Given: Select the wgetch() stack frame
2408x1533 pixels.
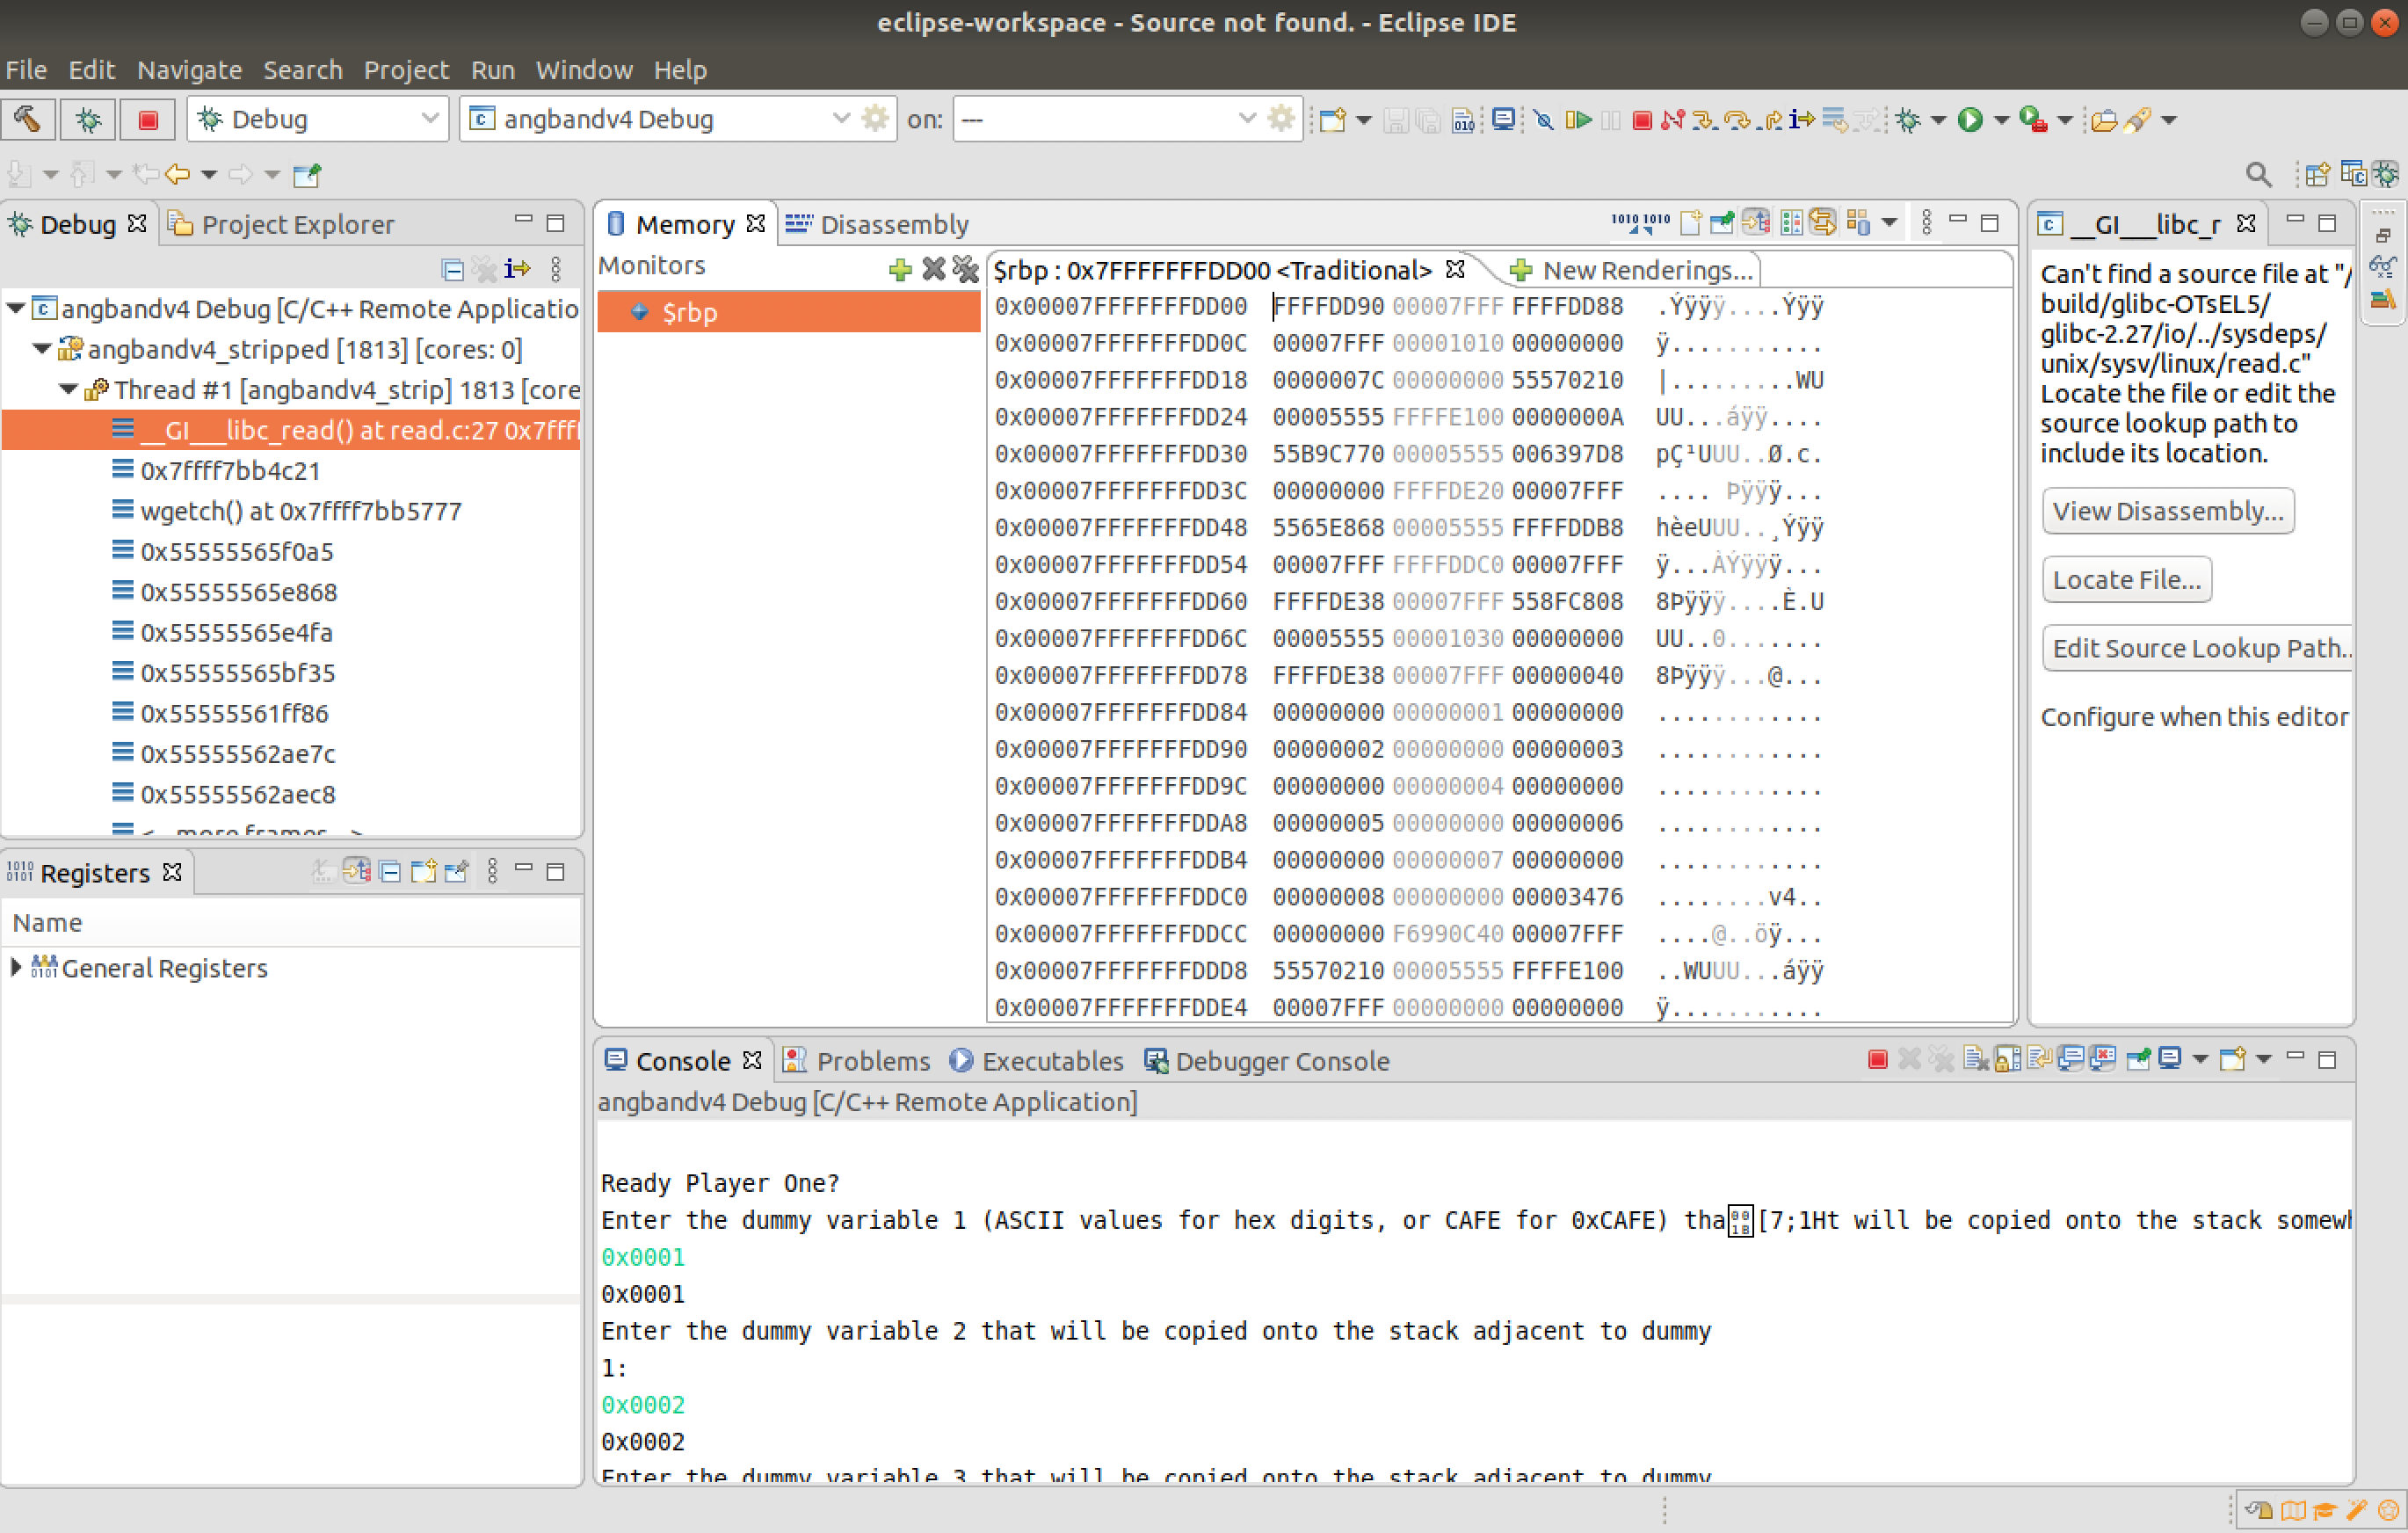Looking at the screenshot, I should pyautogui.click(x=300, y=511).
